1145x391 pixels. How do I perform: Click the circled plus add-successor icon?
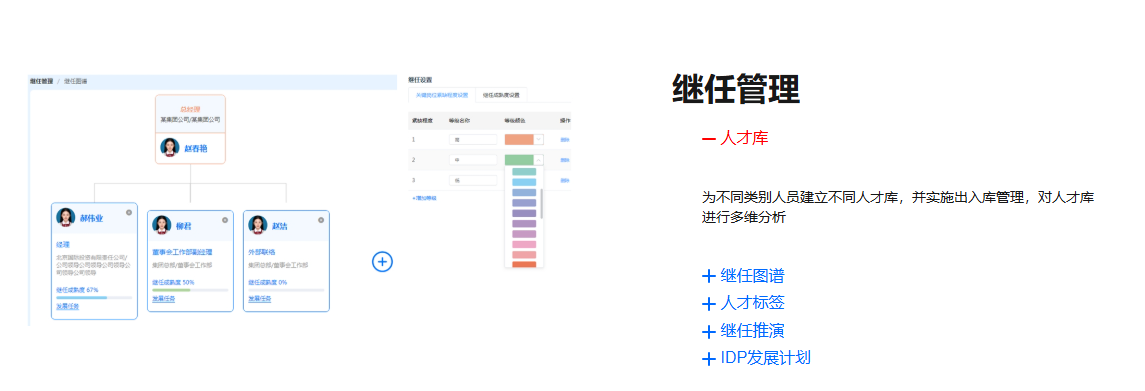coord(383,261)
